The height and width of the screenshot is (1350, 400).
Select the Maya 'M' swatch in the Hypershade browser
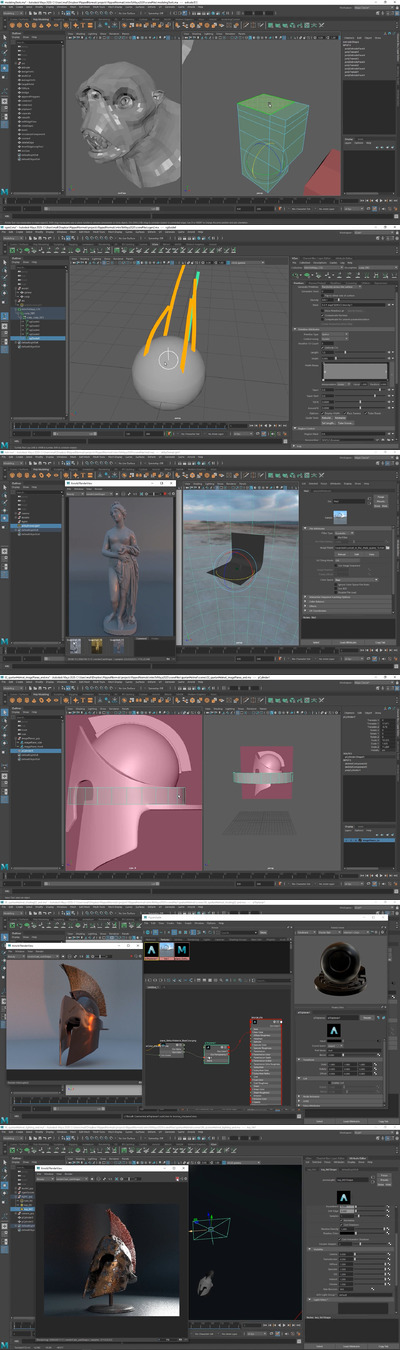coord(182,949)
